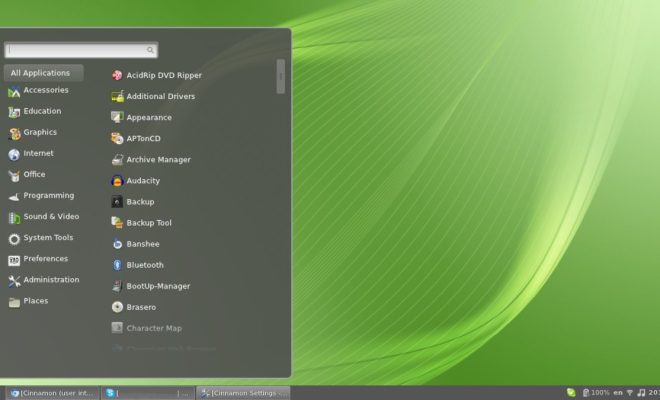
Task: Select the Preferences category
Action: point(38,259)
